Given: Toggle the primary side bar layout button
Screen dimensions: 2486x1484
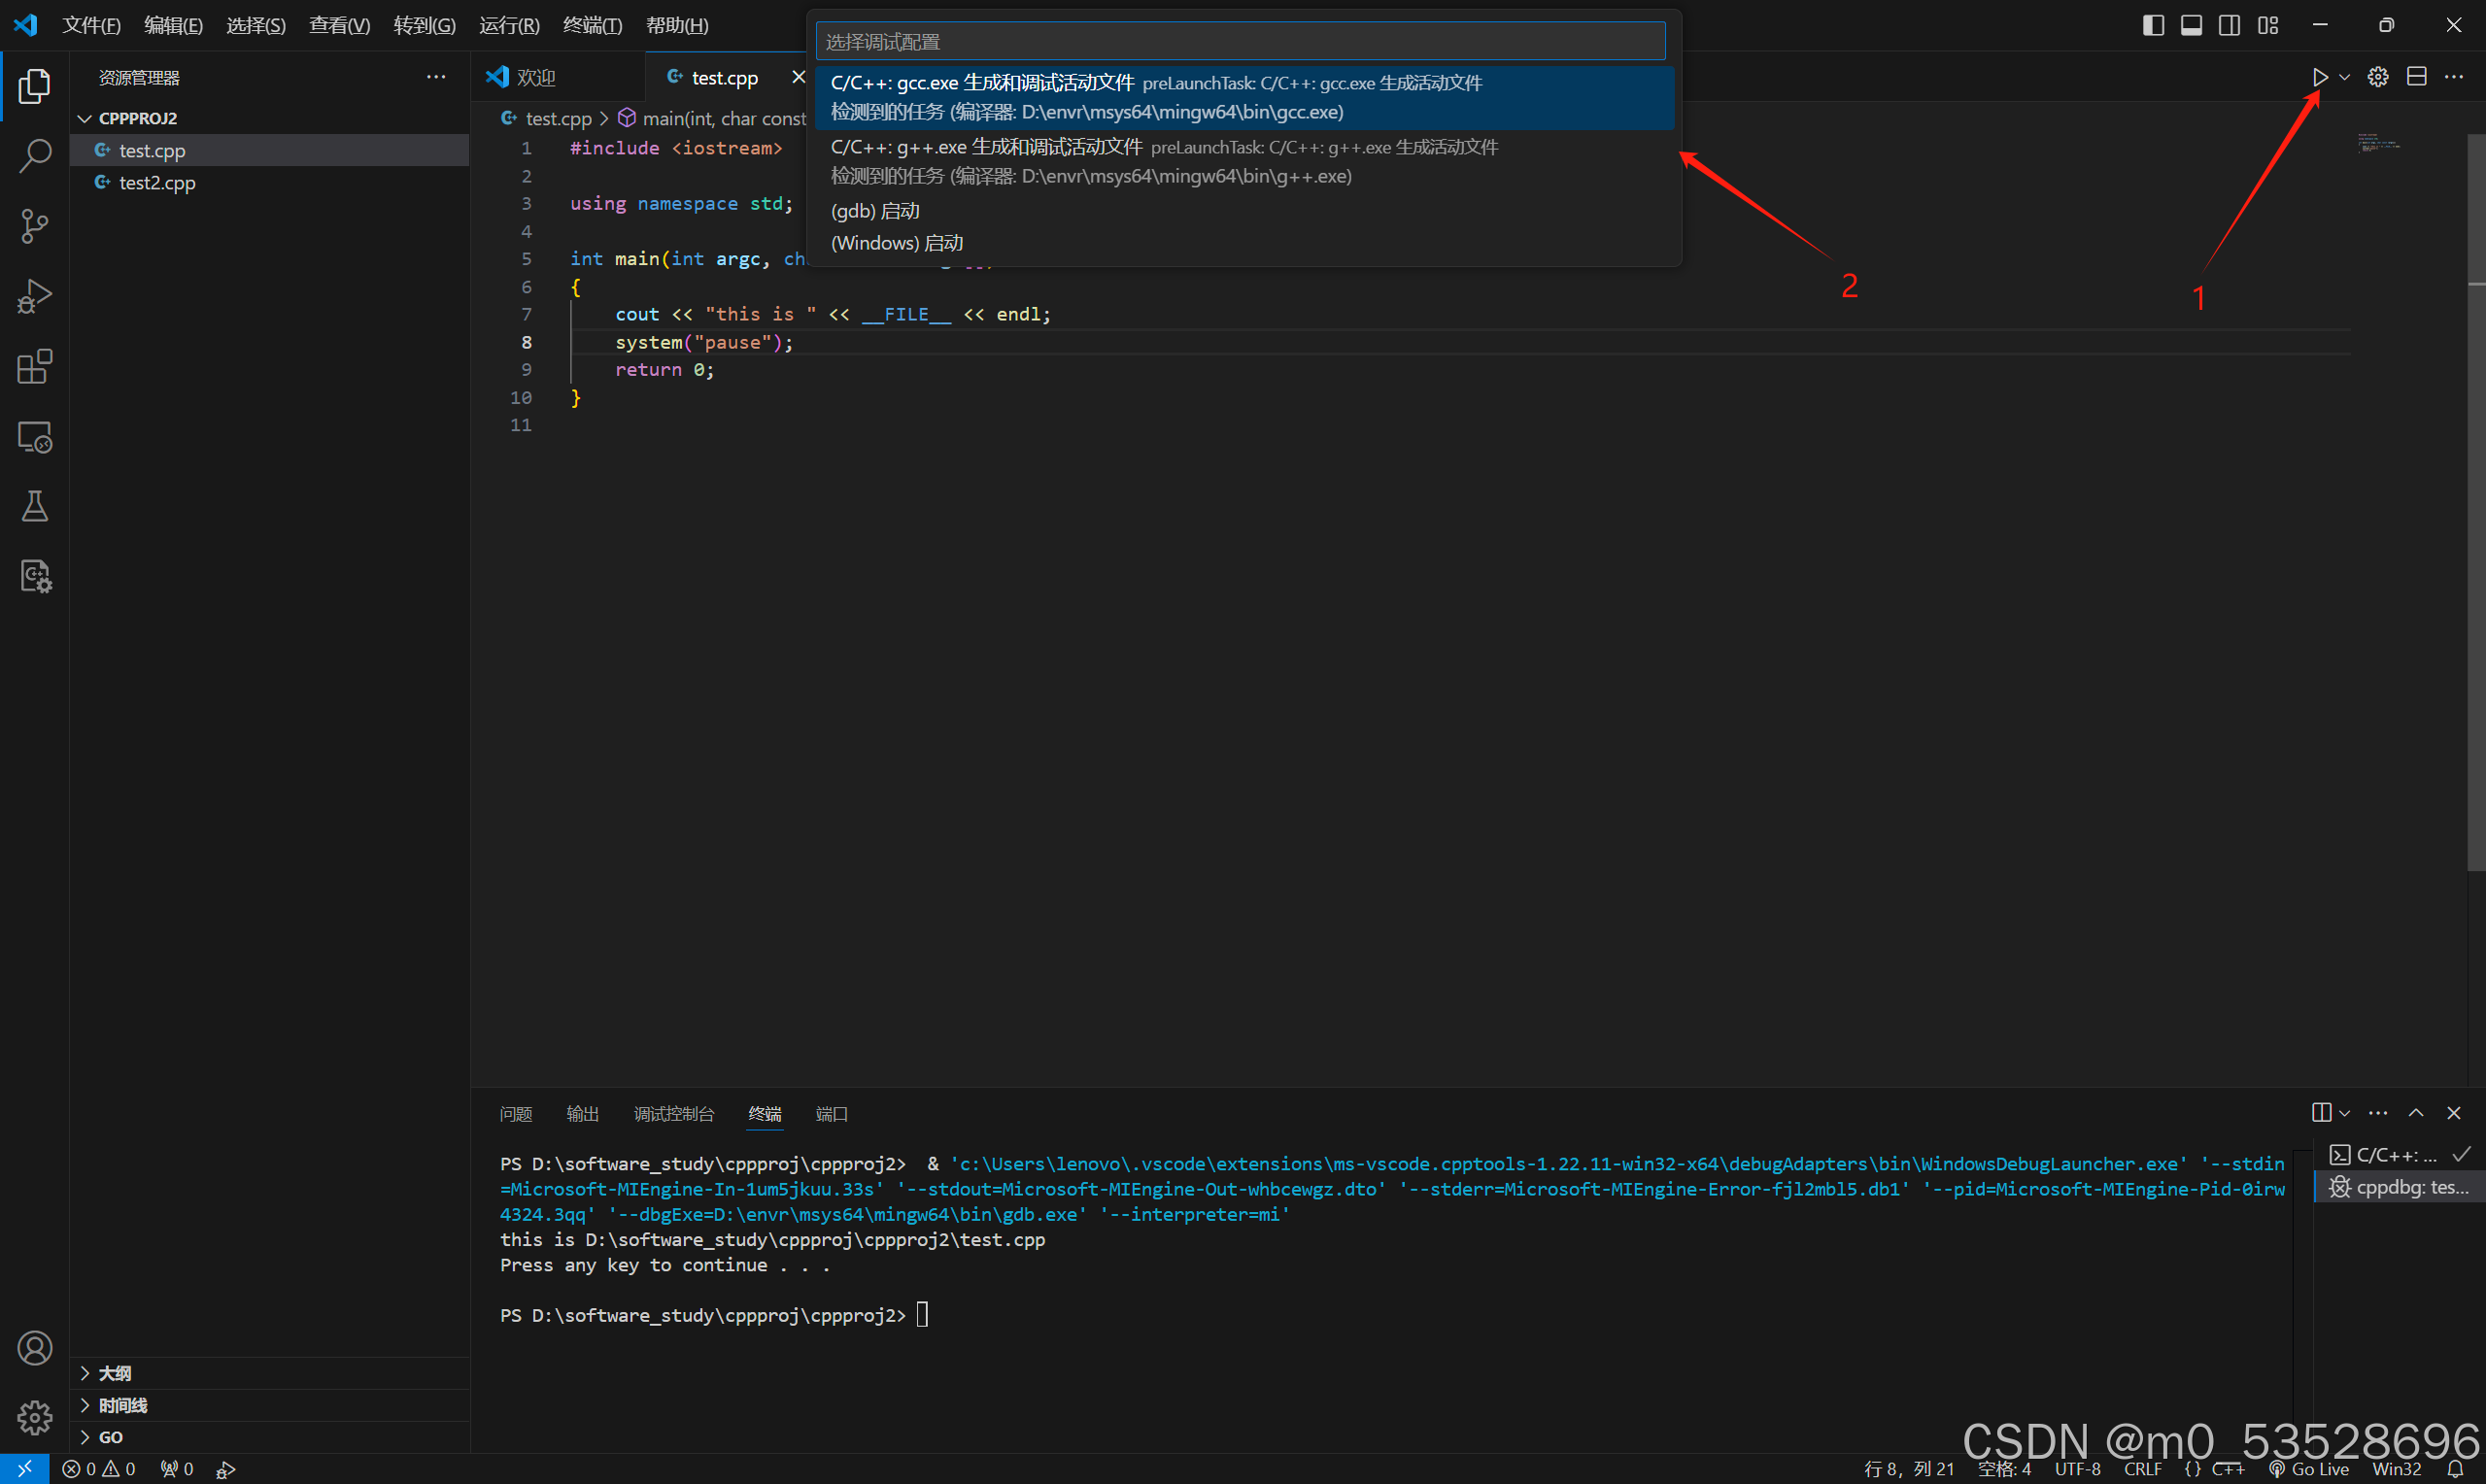Looking at the screenshot, I should pyautogui.click(x=2153, y=25).
